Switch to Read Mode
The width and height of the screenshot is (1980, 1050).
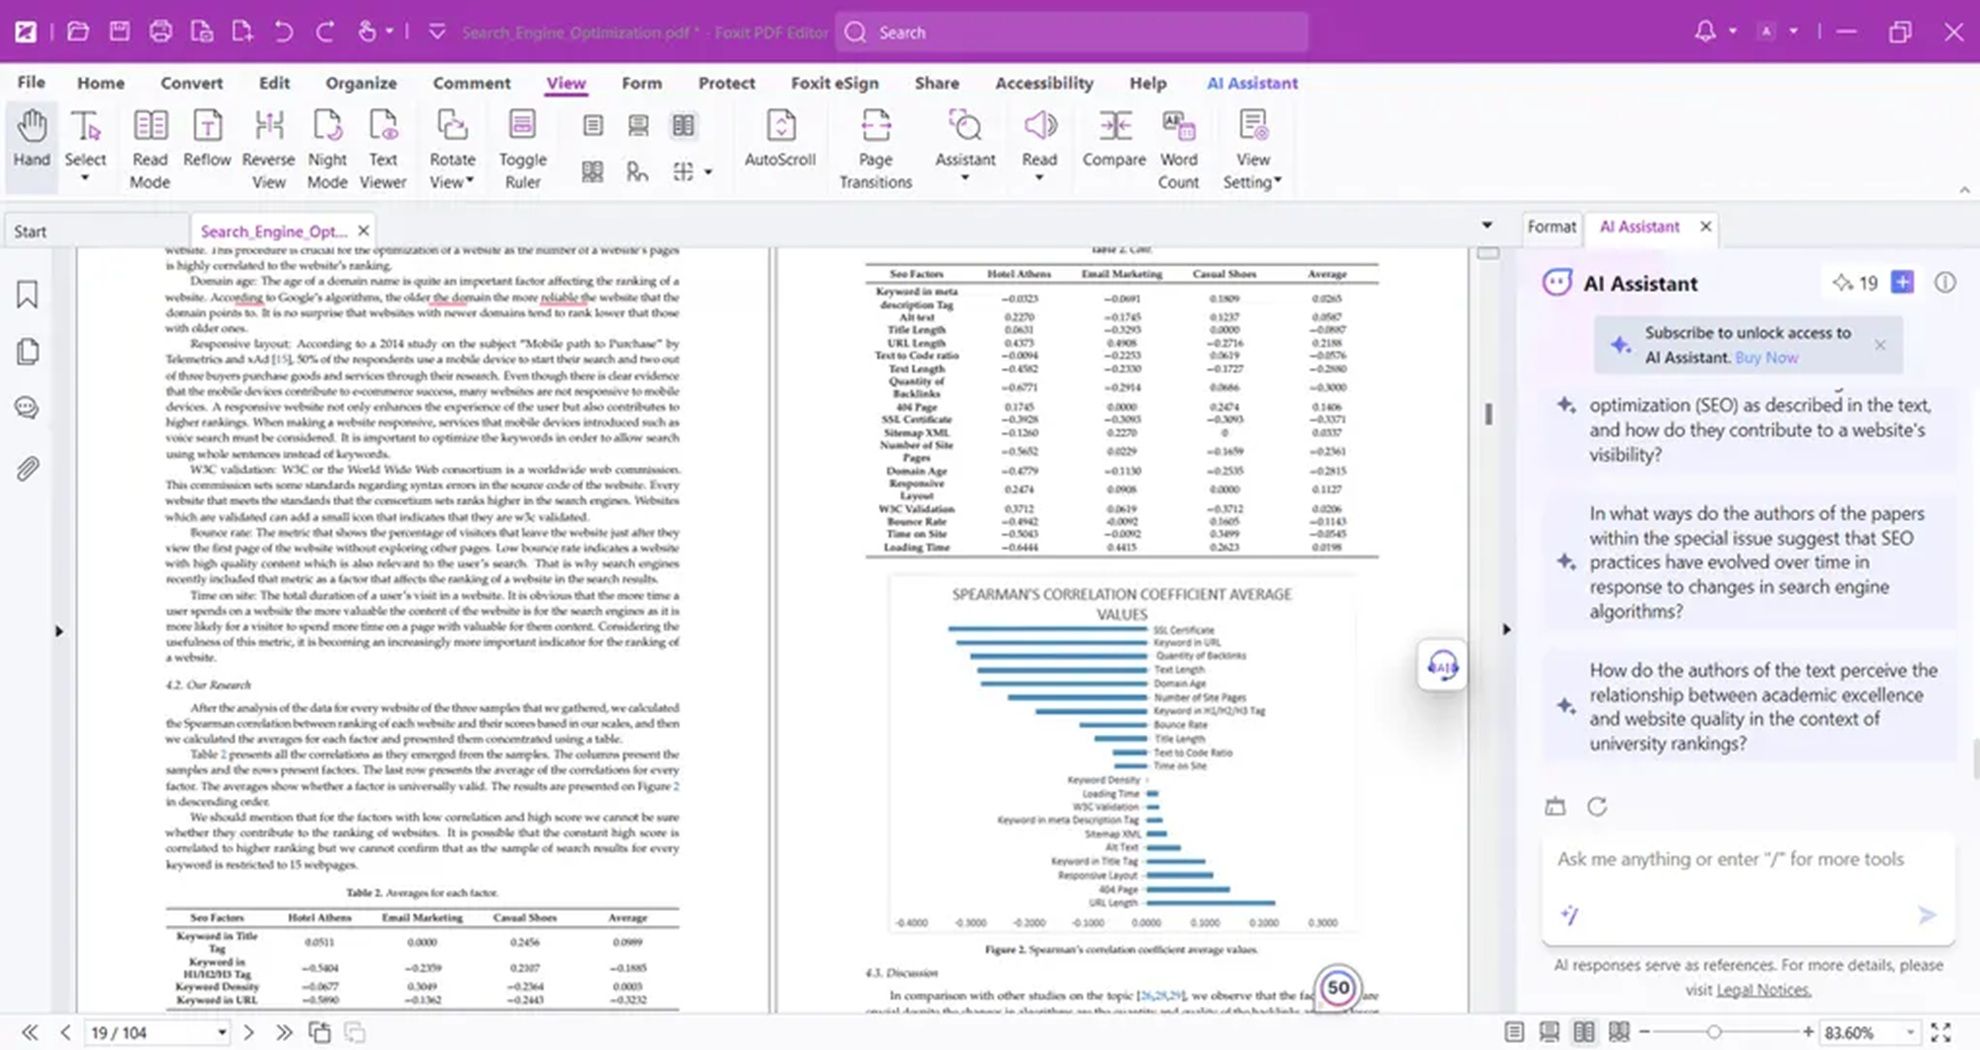point(150,150)
